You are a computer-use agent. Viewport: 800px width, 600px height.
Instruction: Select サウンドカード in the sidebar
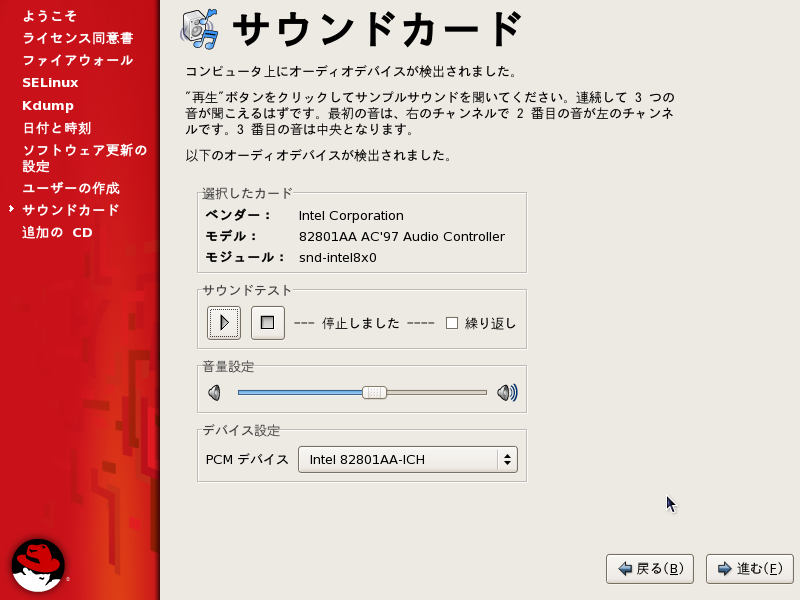click(x=71, y=210)
